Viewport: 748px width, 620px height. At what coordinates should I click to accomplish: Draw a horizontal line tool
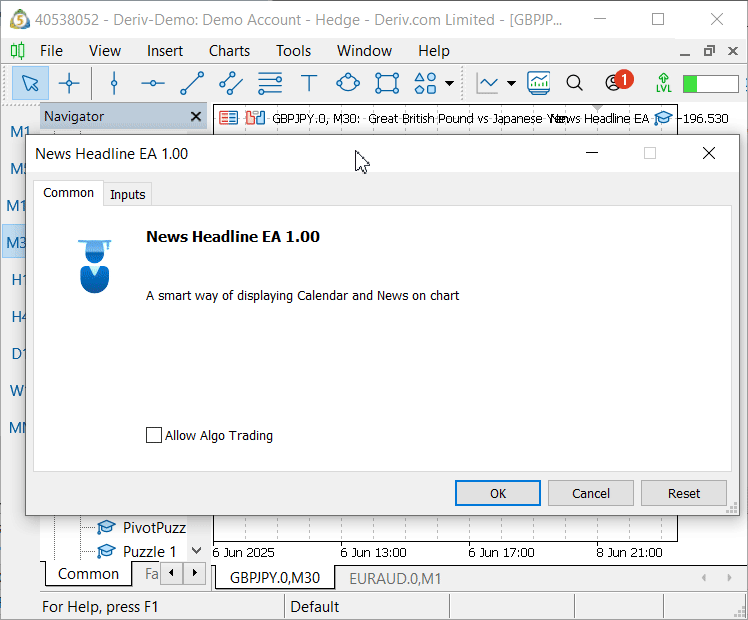(153, 83)
